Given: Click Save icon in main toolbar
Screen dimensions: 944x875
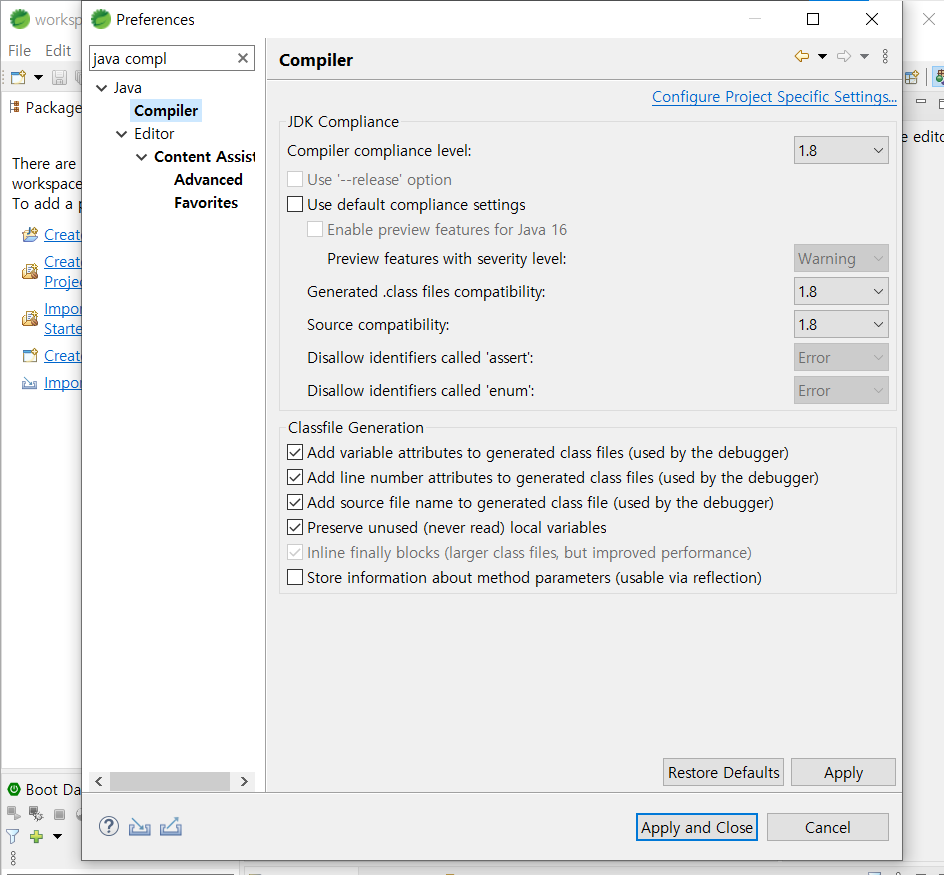Looking at the screenshot, I should [x=59, y=77].
